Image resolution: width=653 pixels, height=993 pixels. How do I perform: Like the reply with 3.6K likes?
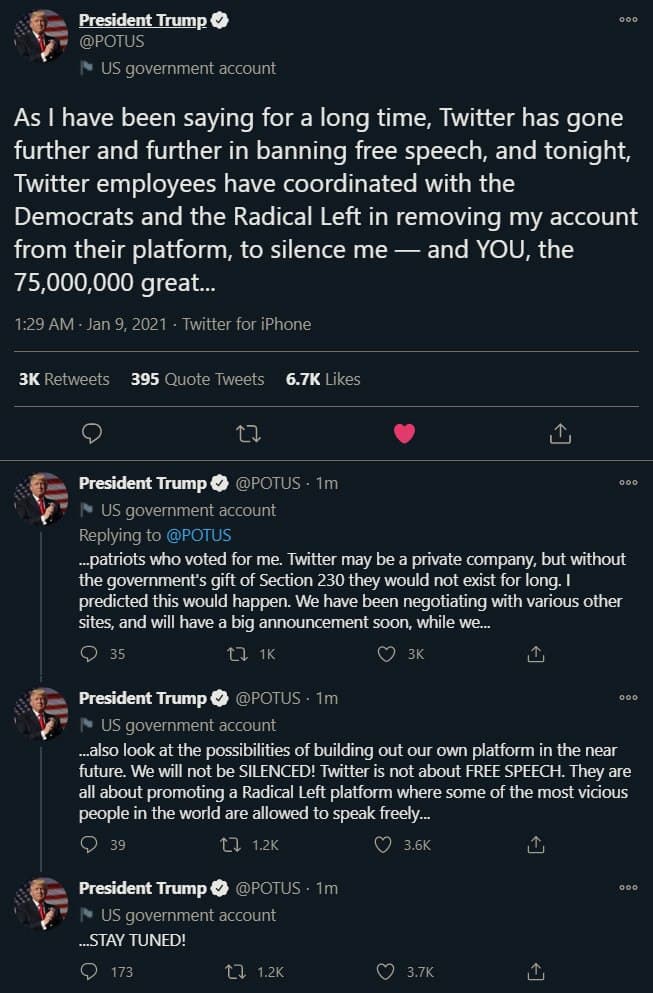coord(382,845)
